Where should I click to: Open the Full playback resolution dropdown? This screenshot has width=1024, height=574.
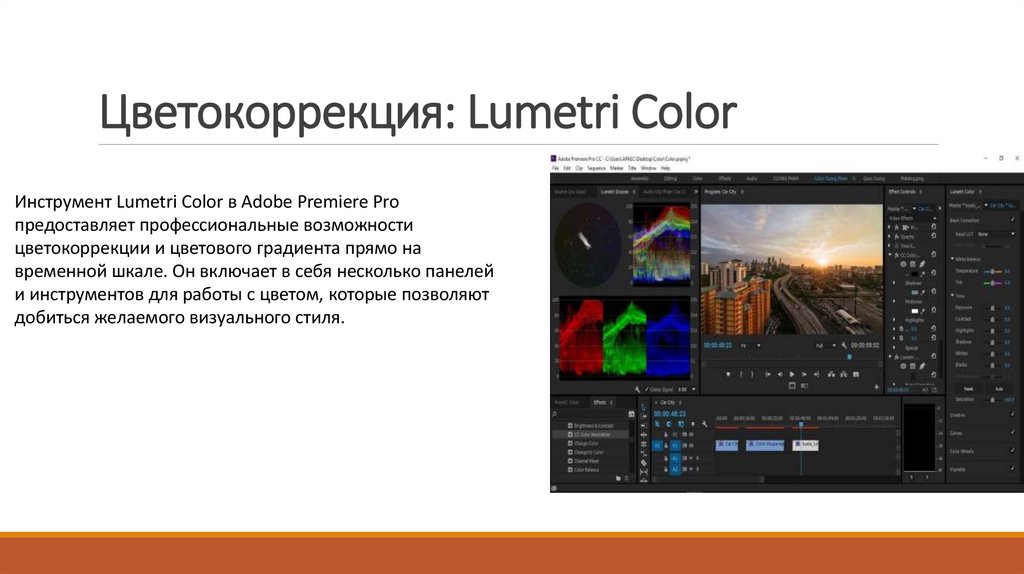click(x=826, y=345)
